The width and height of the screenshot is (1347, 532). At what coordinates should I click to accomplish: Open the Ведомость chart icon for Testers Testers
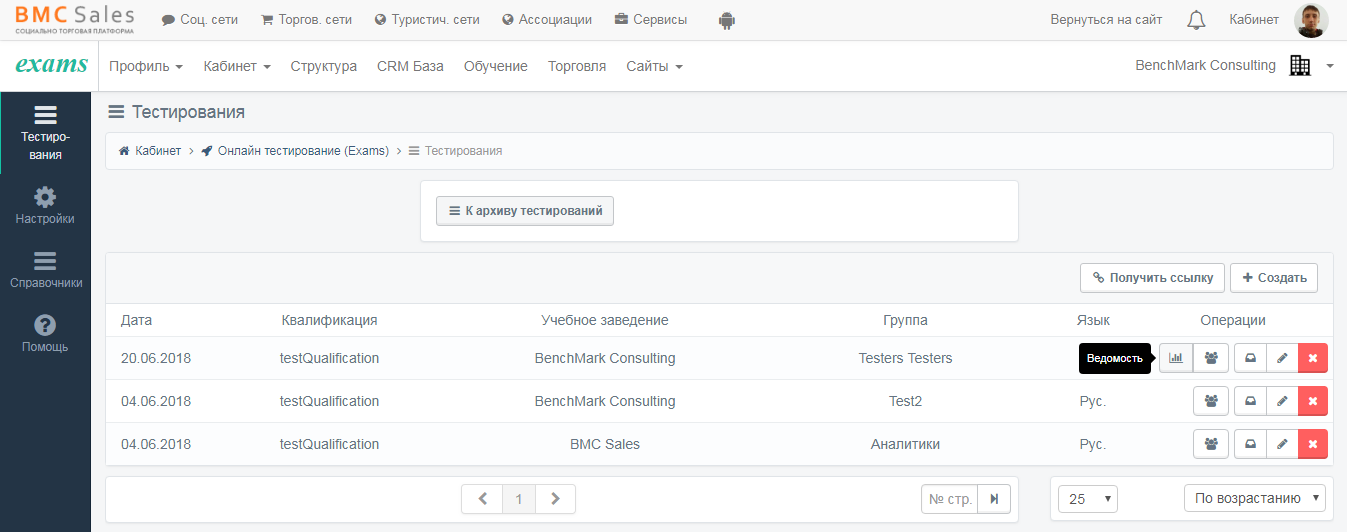click(1176, 358)
